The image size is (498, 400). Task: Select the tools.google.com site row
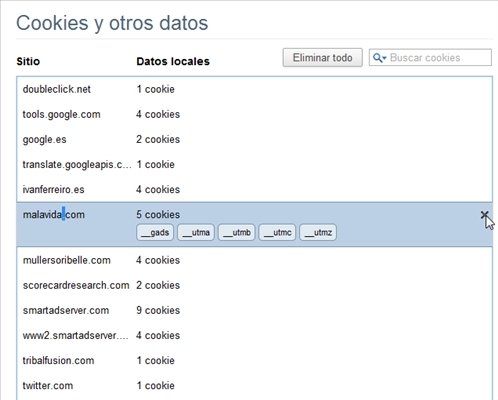point(254,114)
